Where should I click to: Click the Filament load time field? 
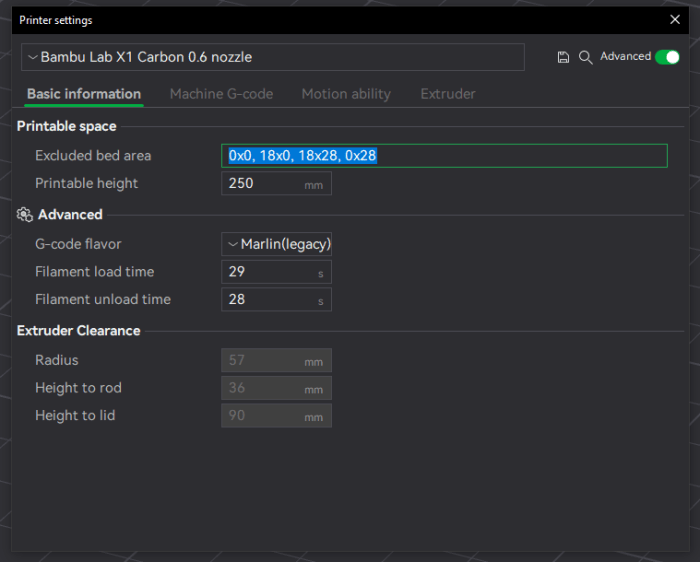[x=276, y=272]
